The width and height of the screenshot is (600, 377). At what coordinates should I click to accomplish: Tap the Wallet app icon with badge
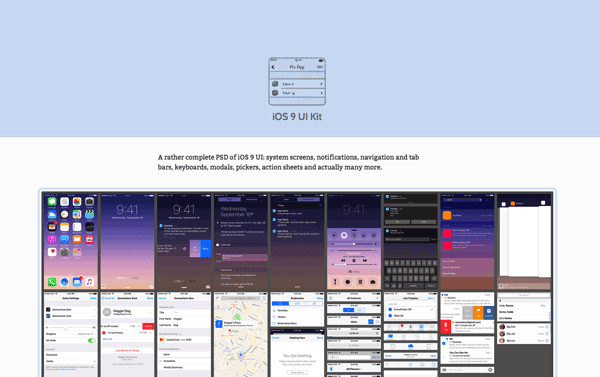[52, 227]
